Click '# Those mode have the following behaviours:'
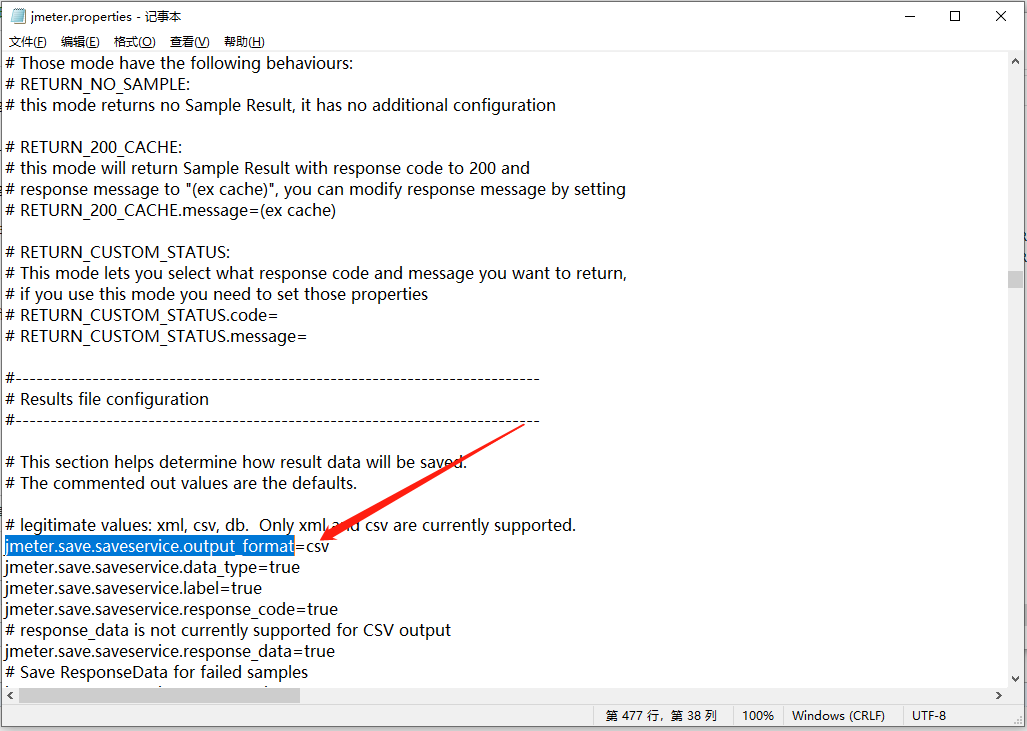The image size is (1027, 731). pyautogui.click(x=179, y=63)
